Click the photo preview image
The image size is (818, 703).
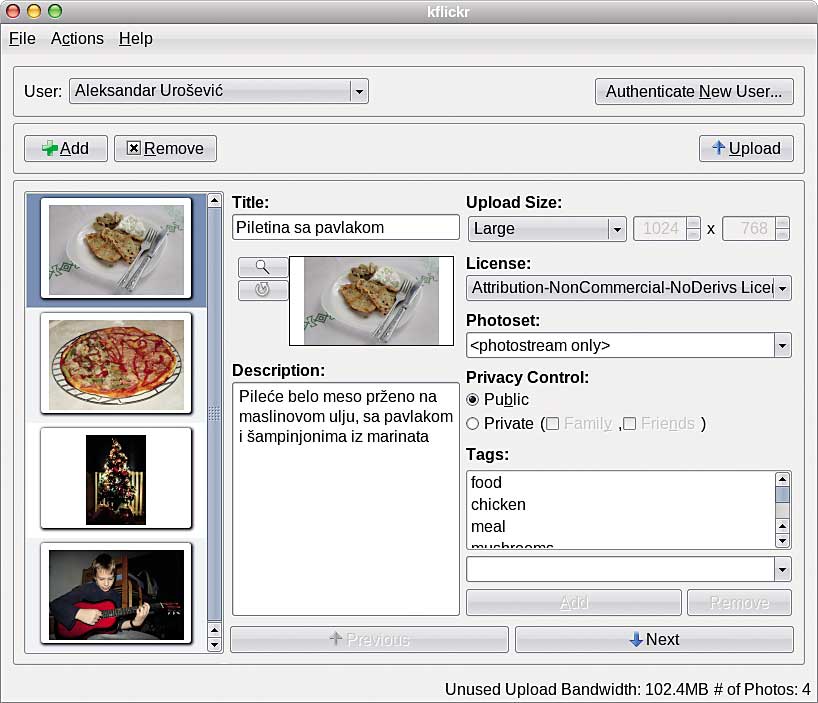tap(371, 301)
